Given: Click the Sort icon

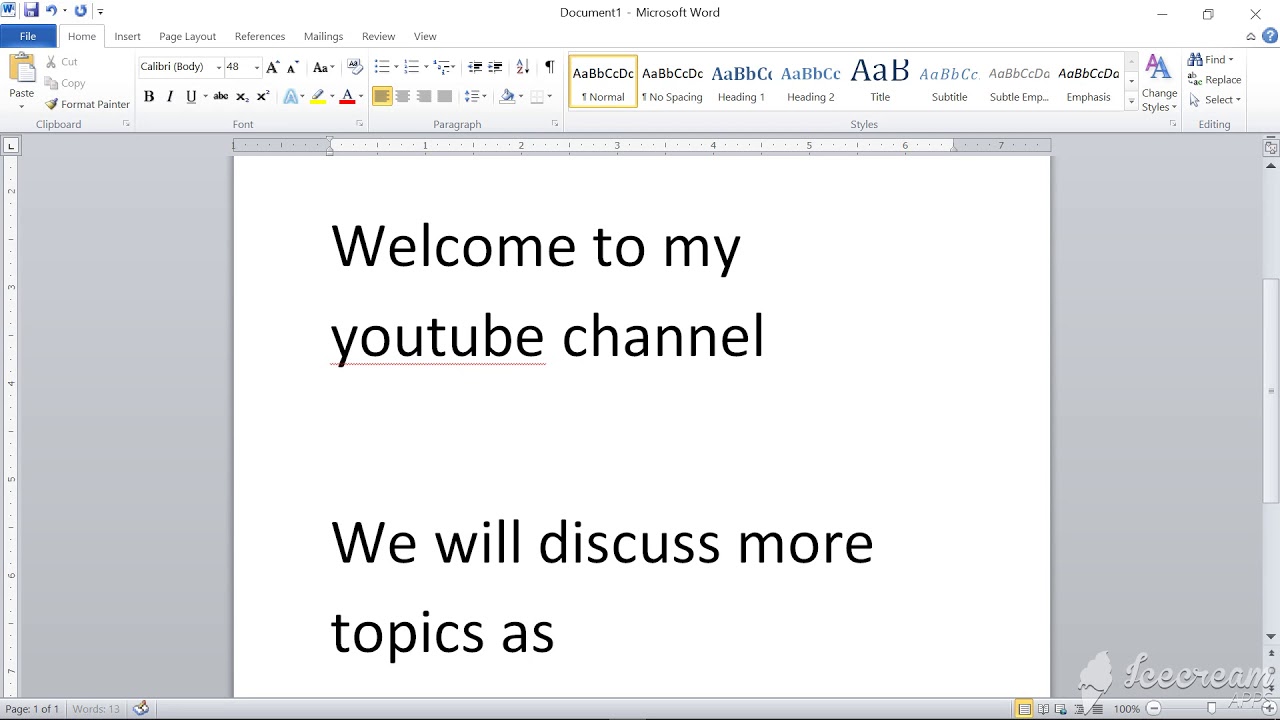Looking at the screenshot, I should (522, 67).
